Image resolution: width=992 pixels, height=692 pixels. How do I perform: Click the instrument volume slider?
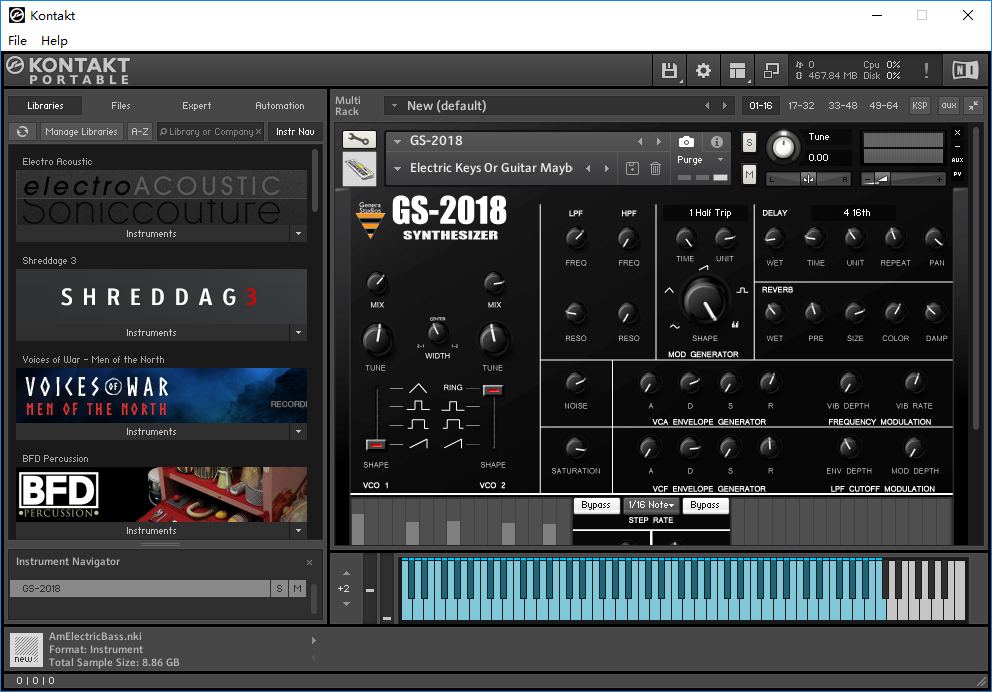point(903,180)
